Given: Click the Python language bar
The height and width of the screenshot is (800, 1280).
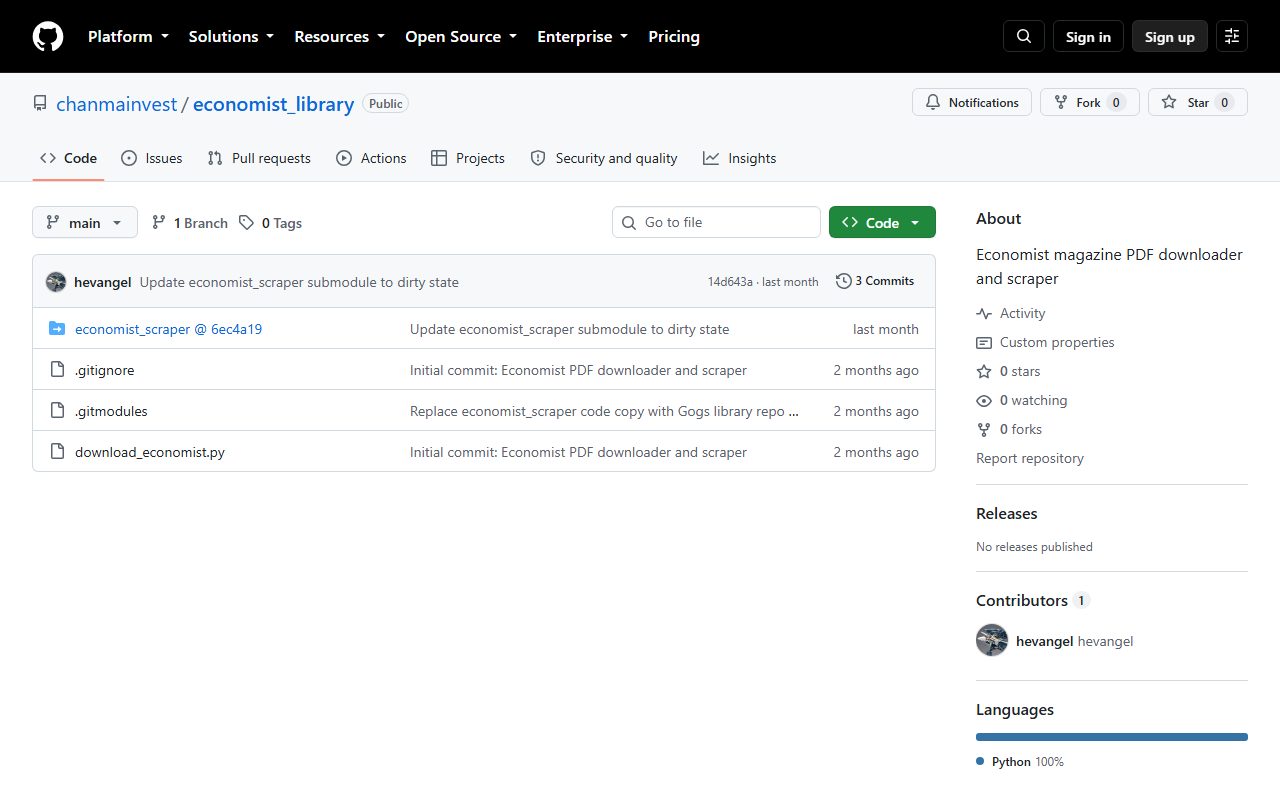Looking at the screenshot, I should pos(1112,737).
